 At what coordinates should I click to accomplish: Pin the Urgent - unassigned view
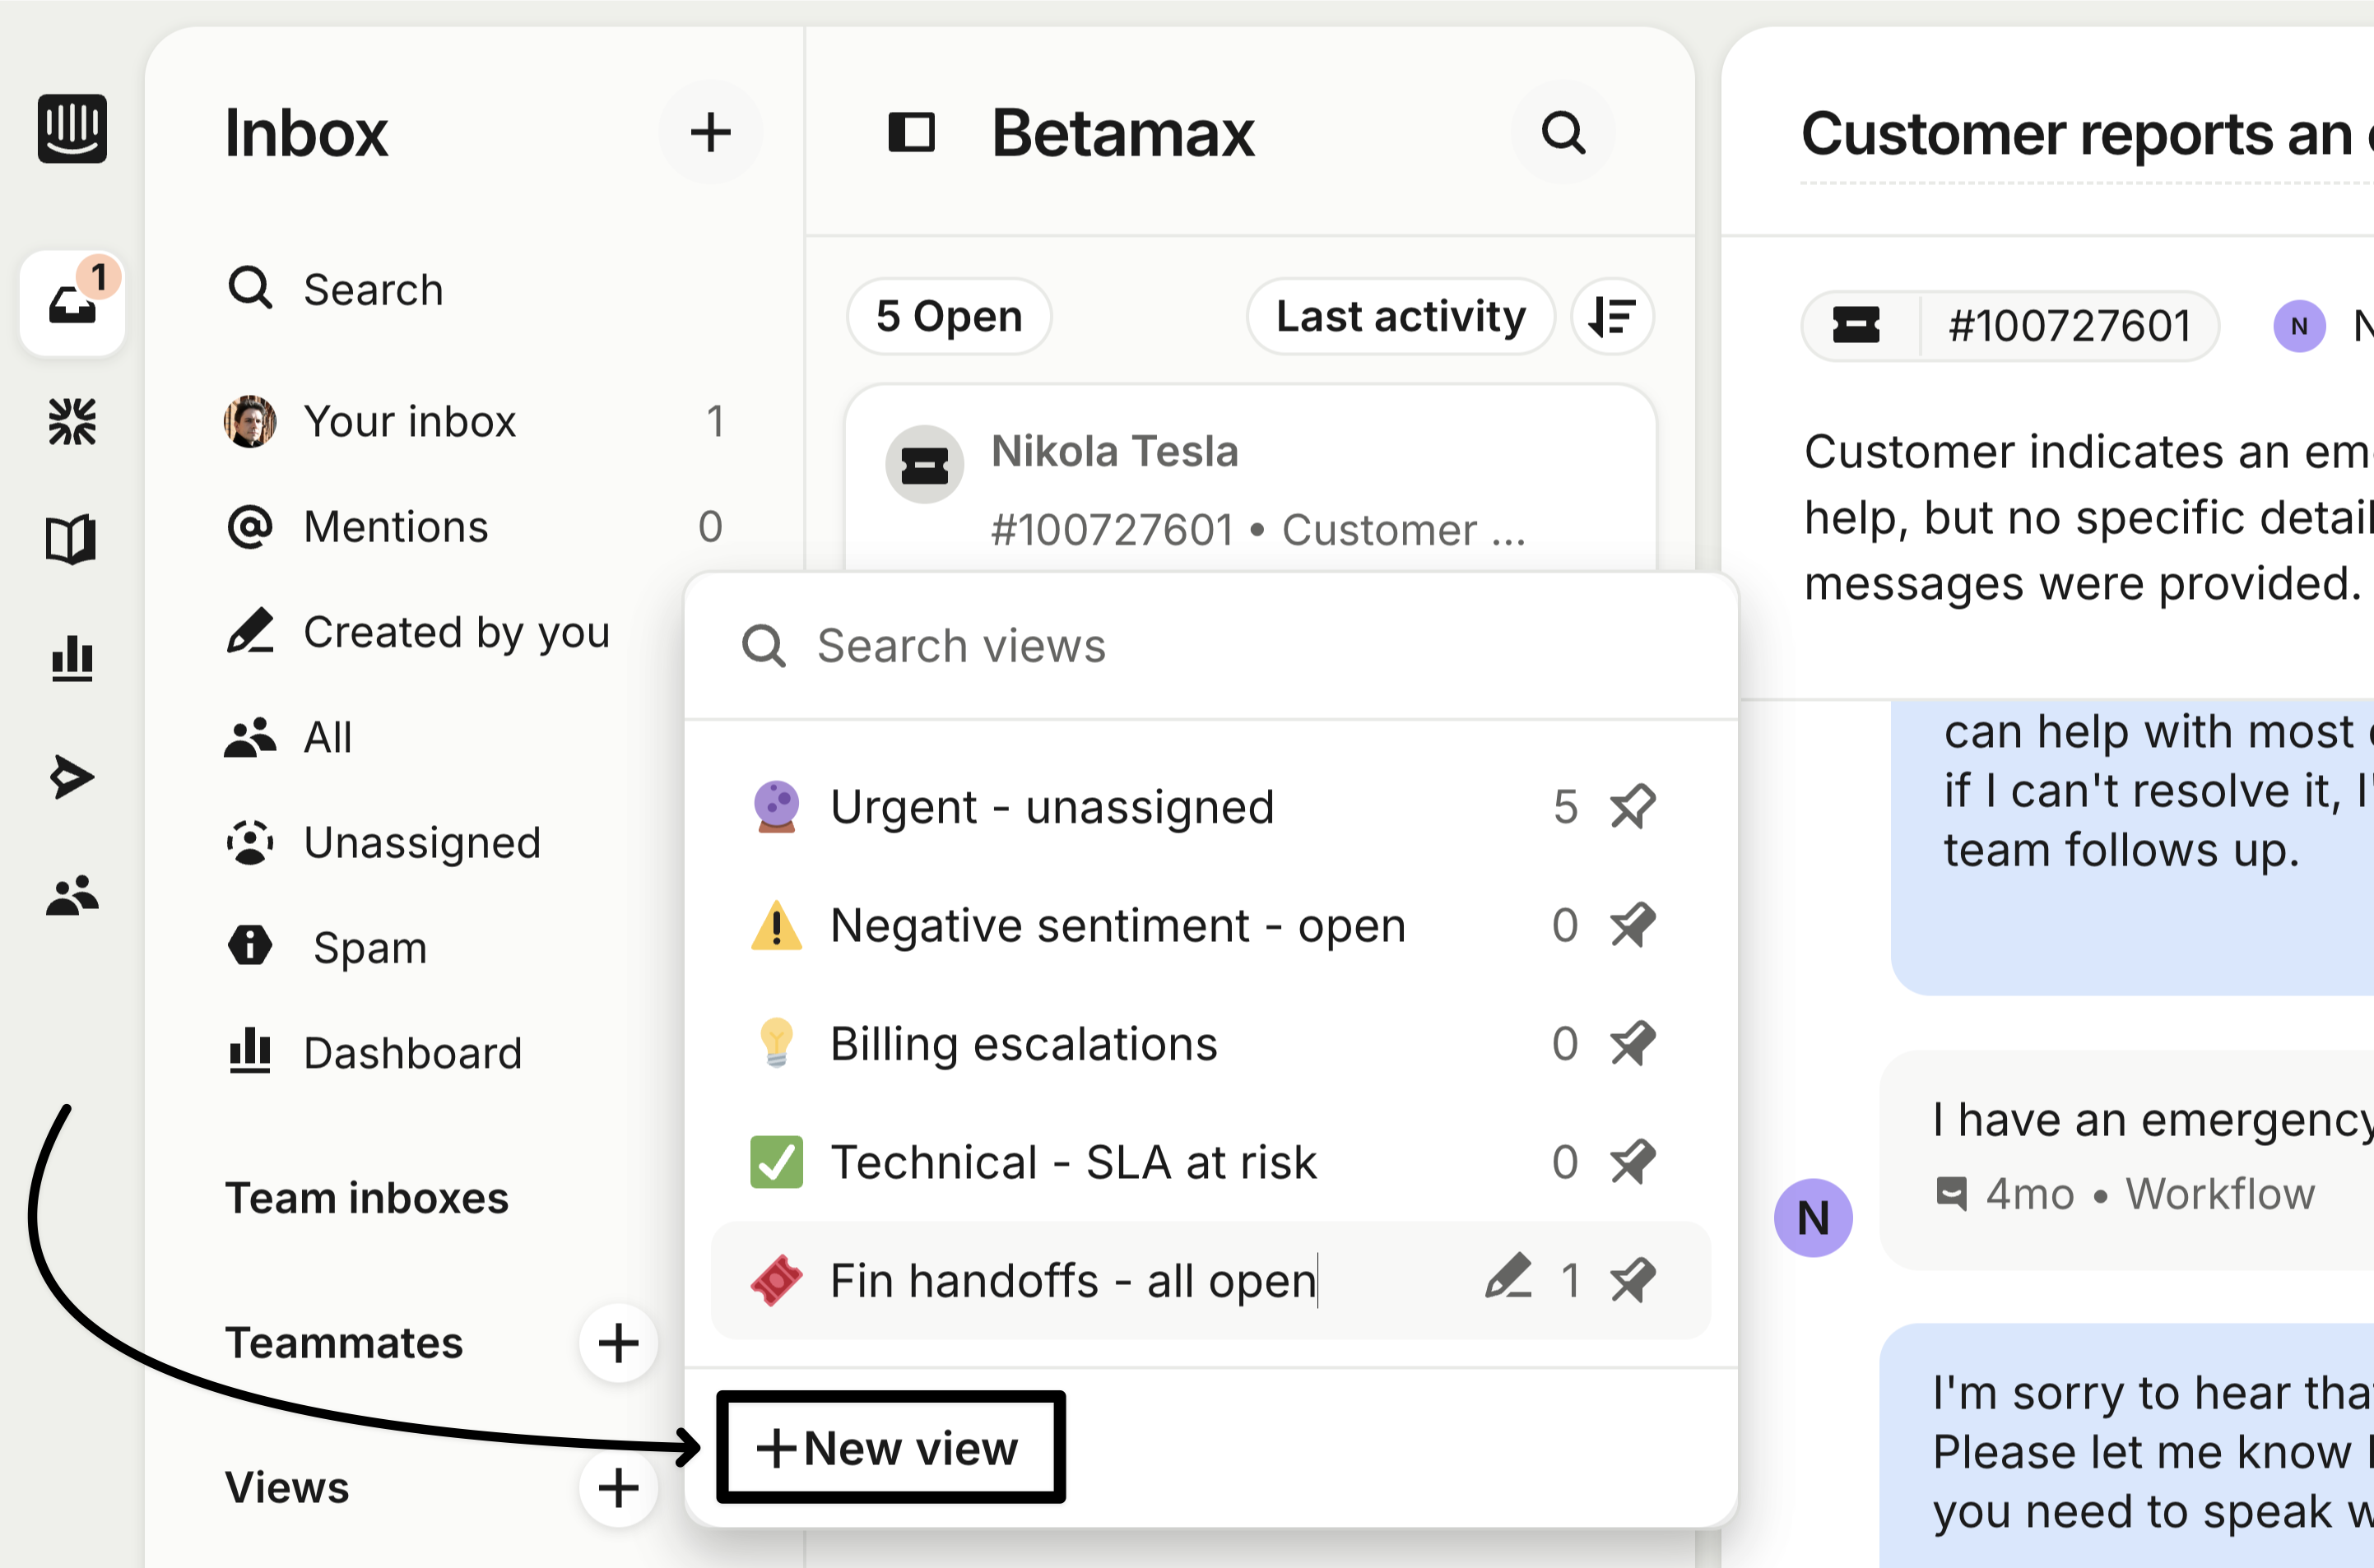coord(1632,807)
